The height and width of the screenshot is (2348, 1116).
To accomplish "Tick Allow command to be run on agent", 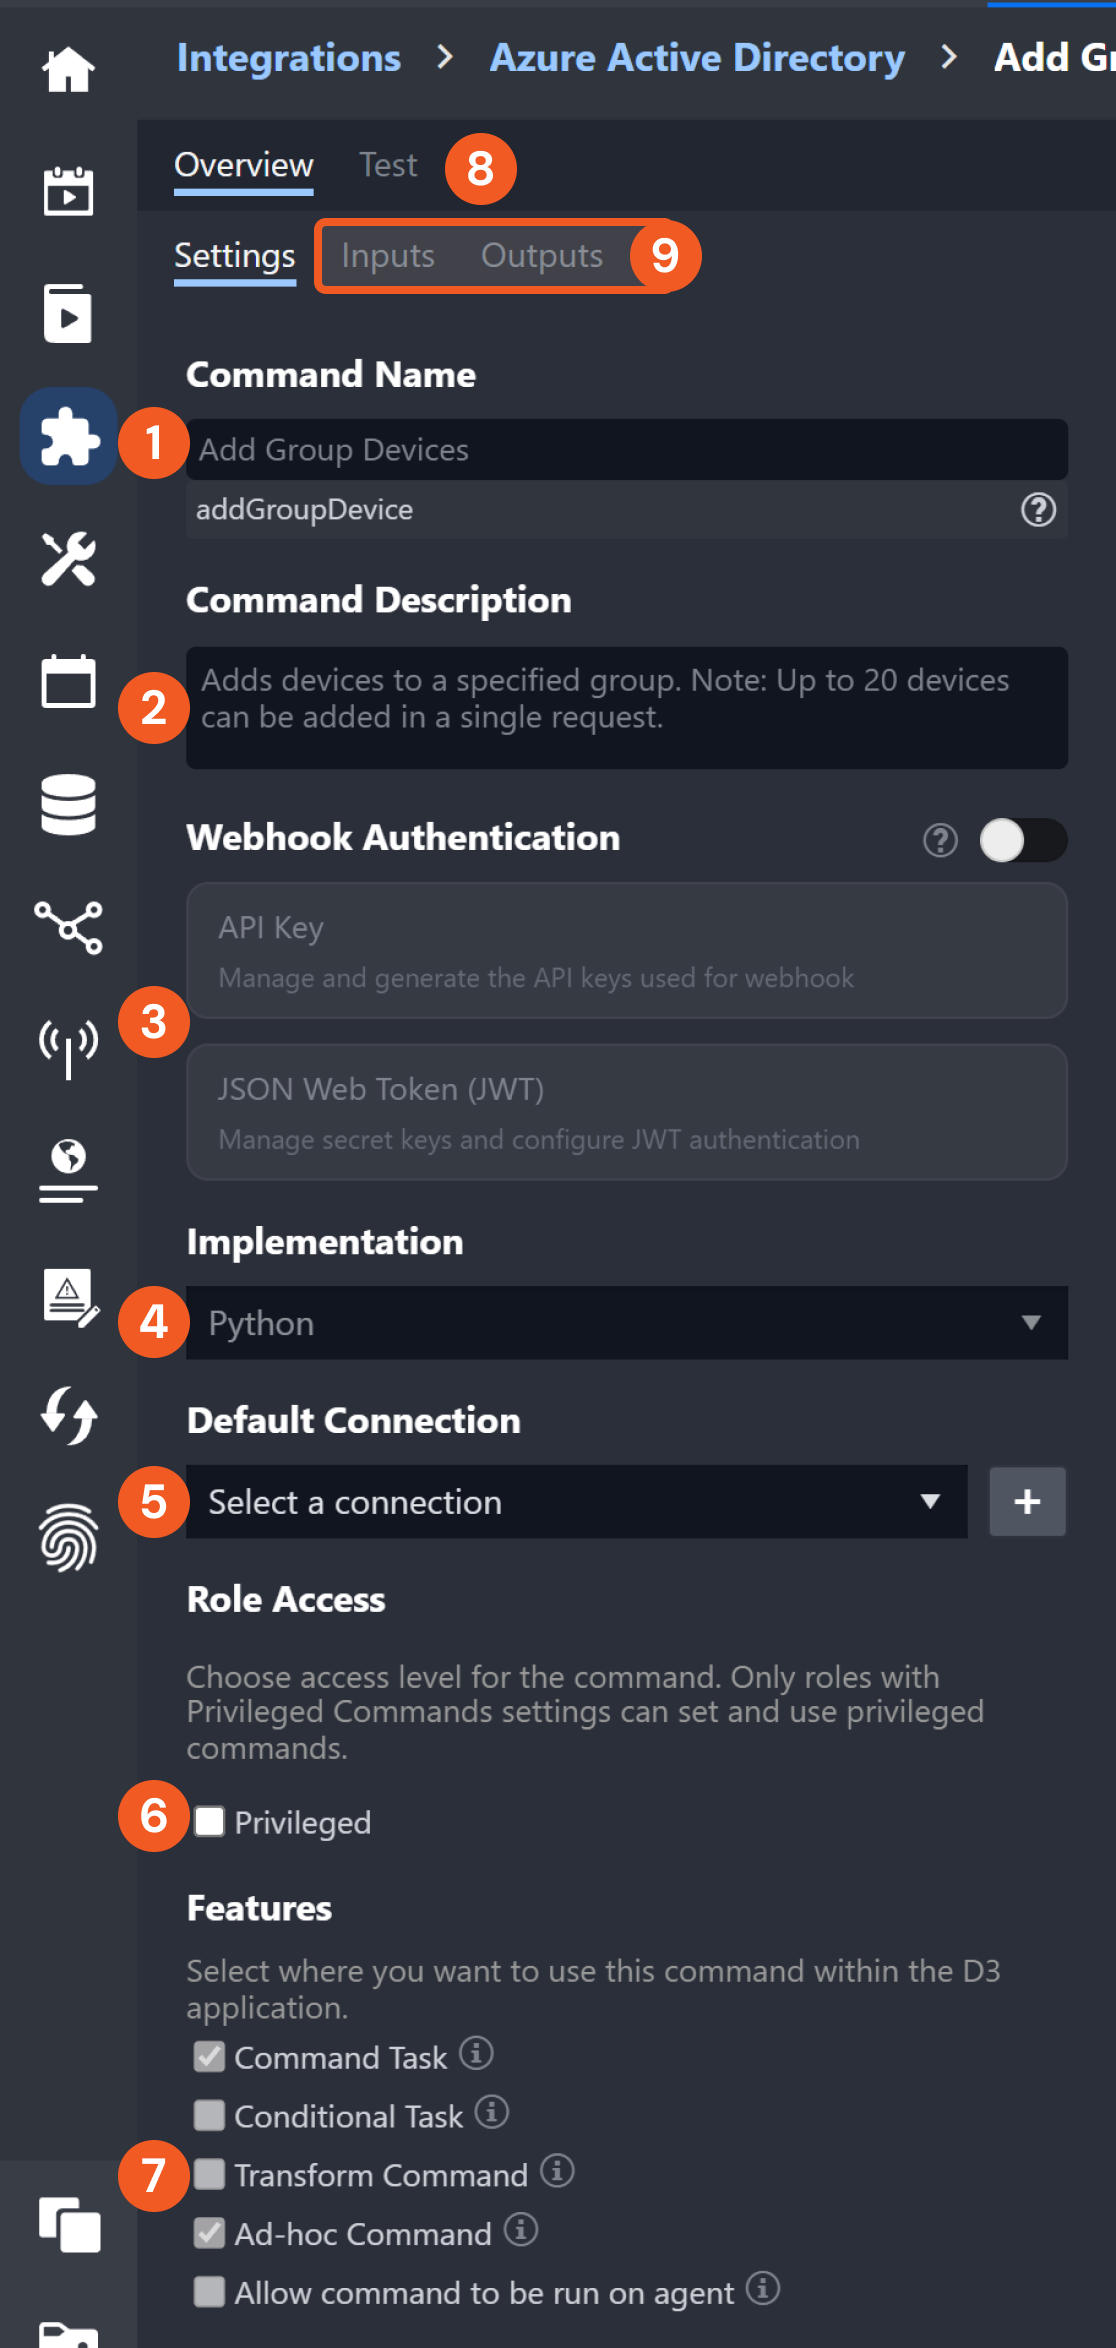I will (210, 2291).
